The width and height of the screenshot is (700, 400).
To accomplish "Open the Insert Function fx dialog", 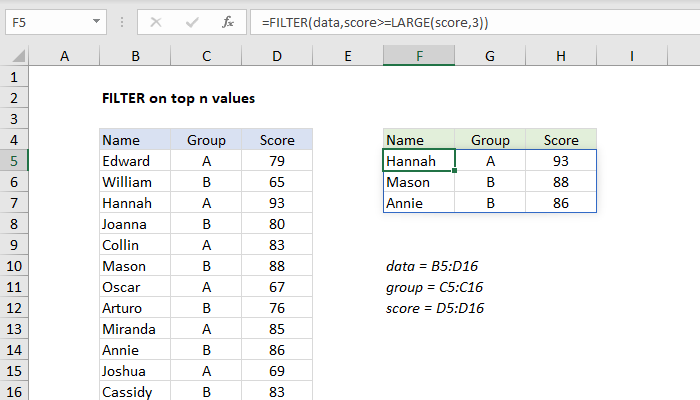I will [228, 22].
